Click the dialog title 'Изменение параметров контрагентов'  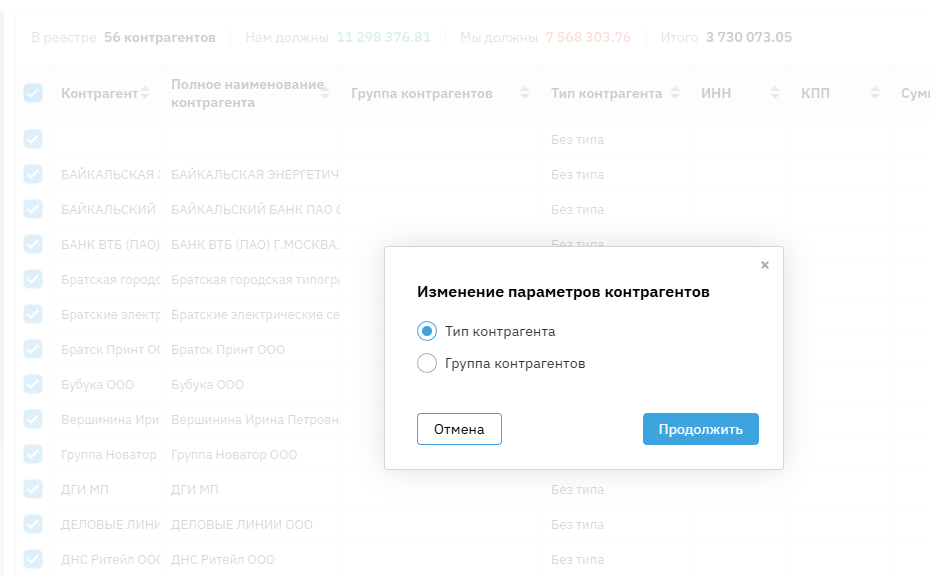(563, 292)
